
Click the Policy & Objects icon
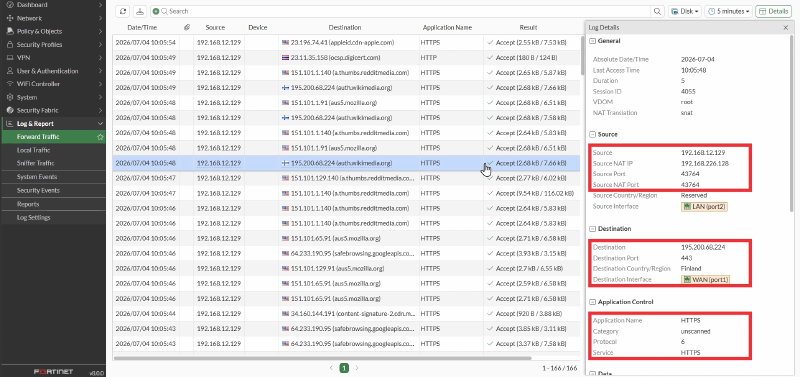(x=10, y=31)
